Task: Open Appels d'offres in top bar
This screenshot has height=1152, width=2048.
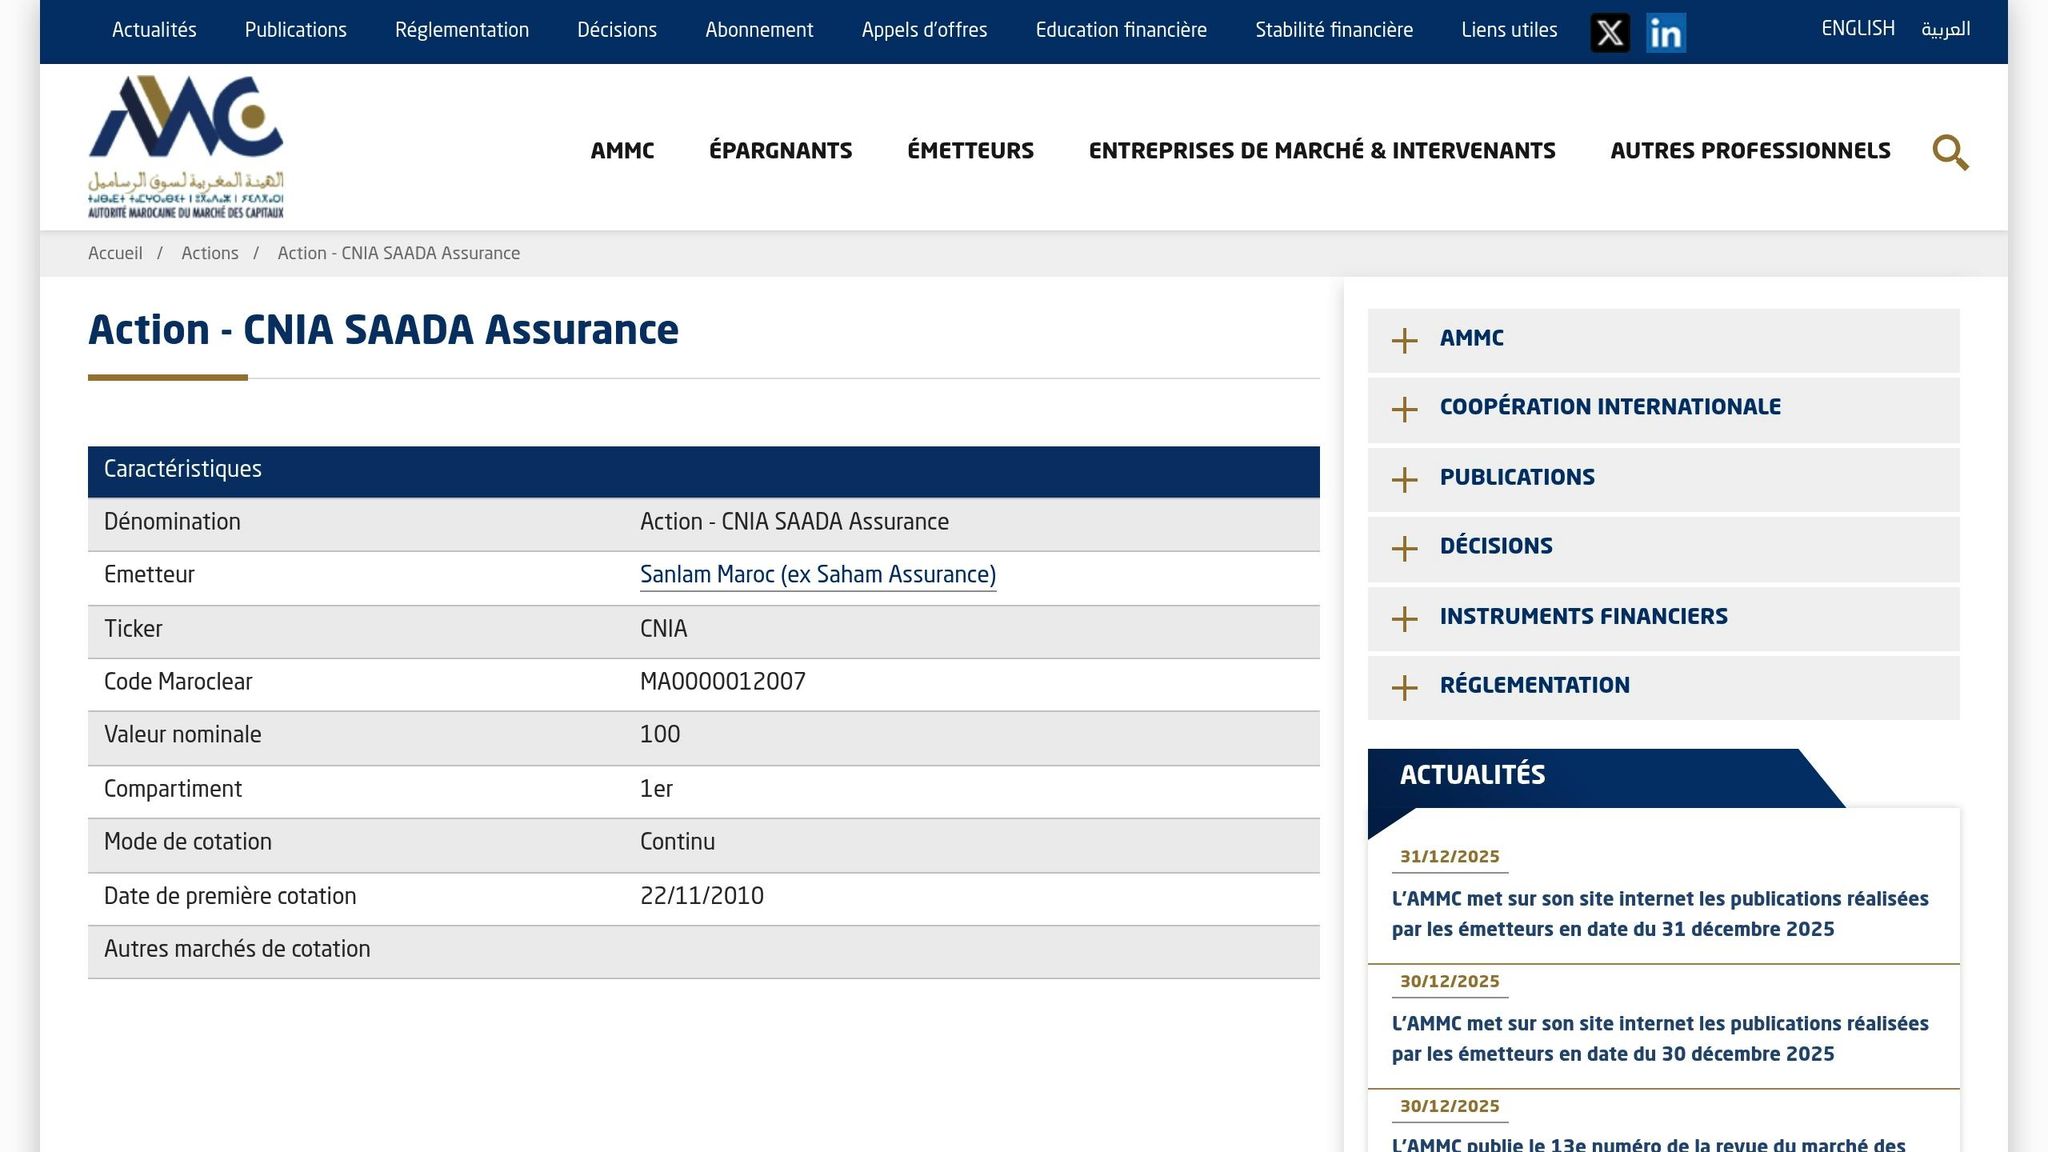Action: (x=924, y=30)
